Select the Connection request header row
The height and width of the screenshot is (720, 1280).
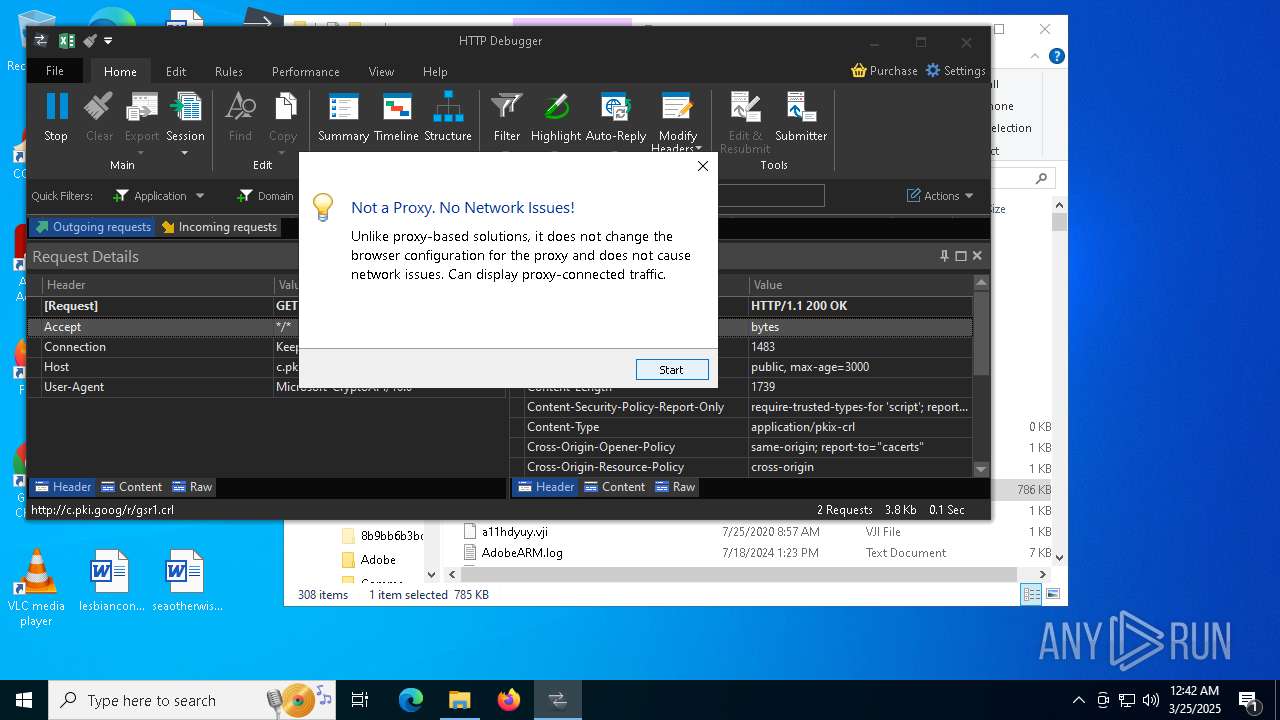pos(266,347)
